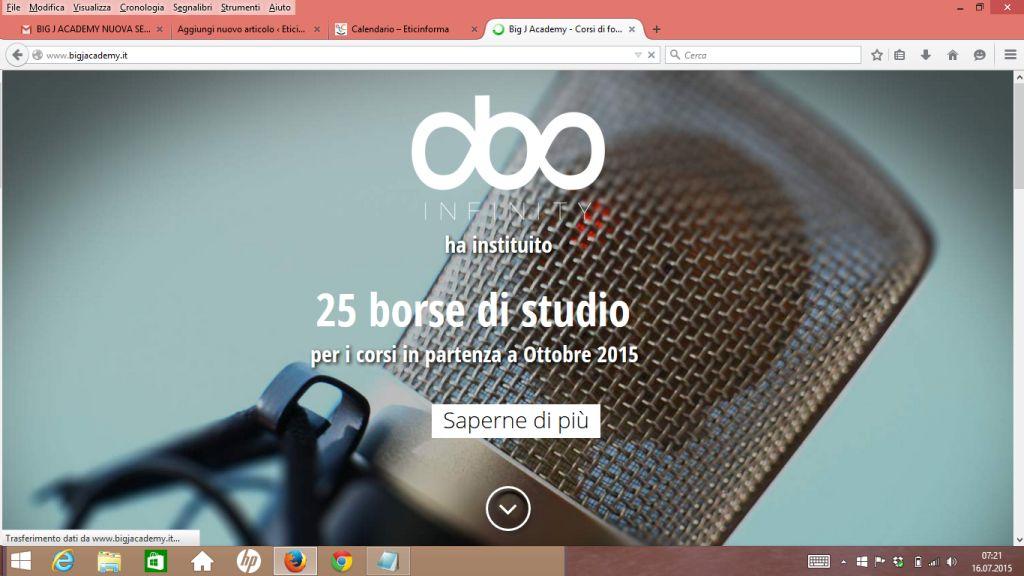Open the Modifica menu
The height and width of the screenshot is (576, 1024).
[46, 7]
